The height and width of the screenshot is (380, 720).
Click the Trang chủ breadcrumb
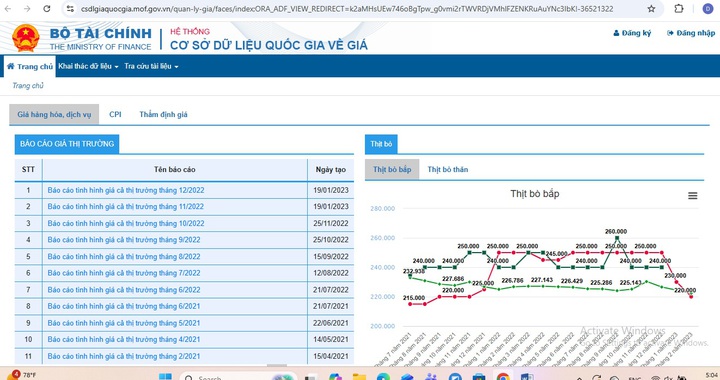[28, 86]
